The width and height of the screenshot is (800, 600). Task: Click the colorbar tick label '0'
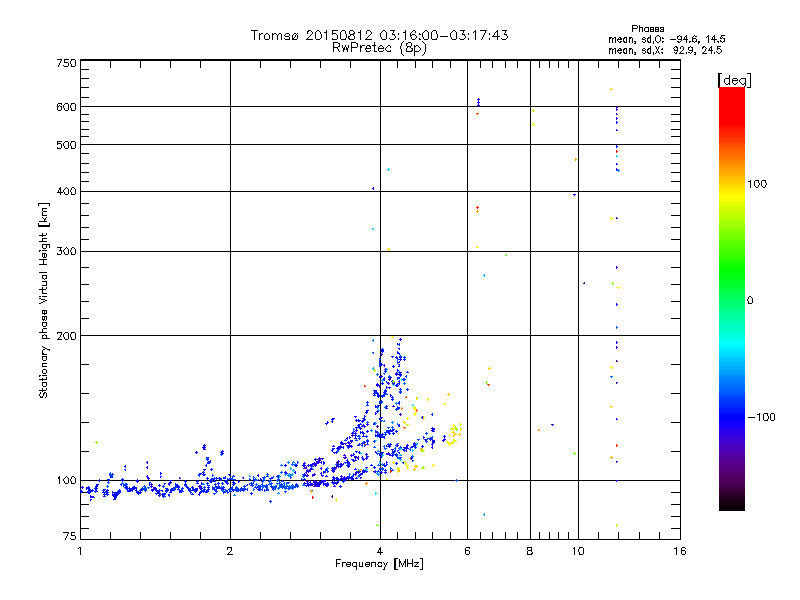(x=750, y=301)
